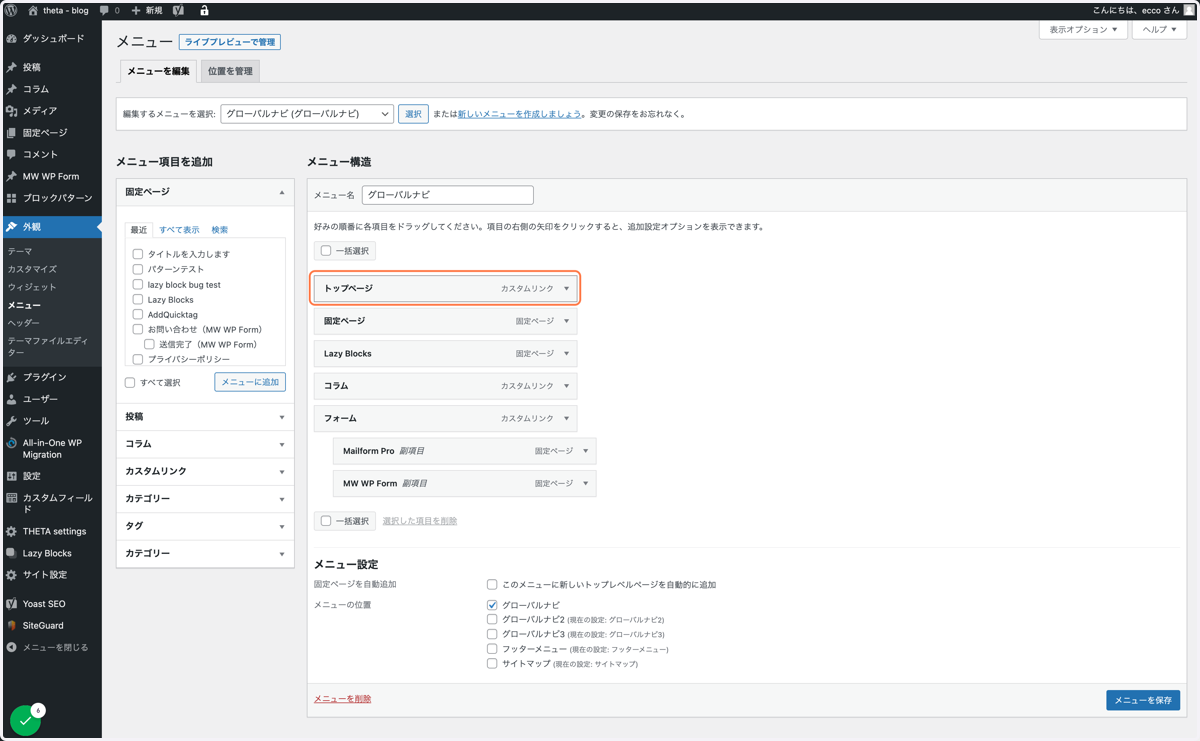Viewport: 1200px width, 741px height.
Task: Expand タグ accordion section
Action: point(205,526)
